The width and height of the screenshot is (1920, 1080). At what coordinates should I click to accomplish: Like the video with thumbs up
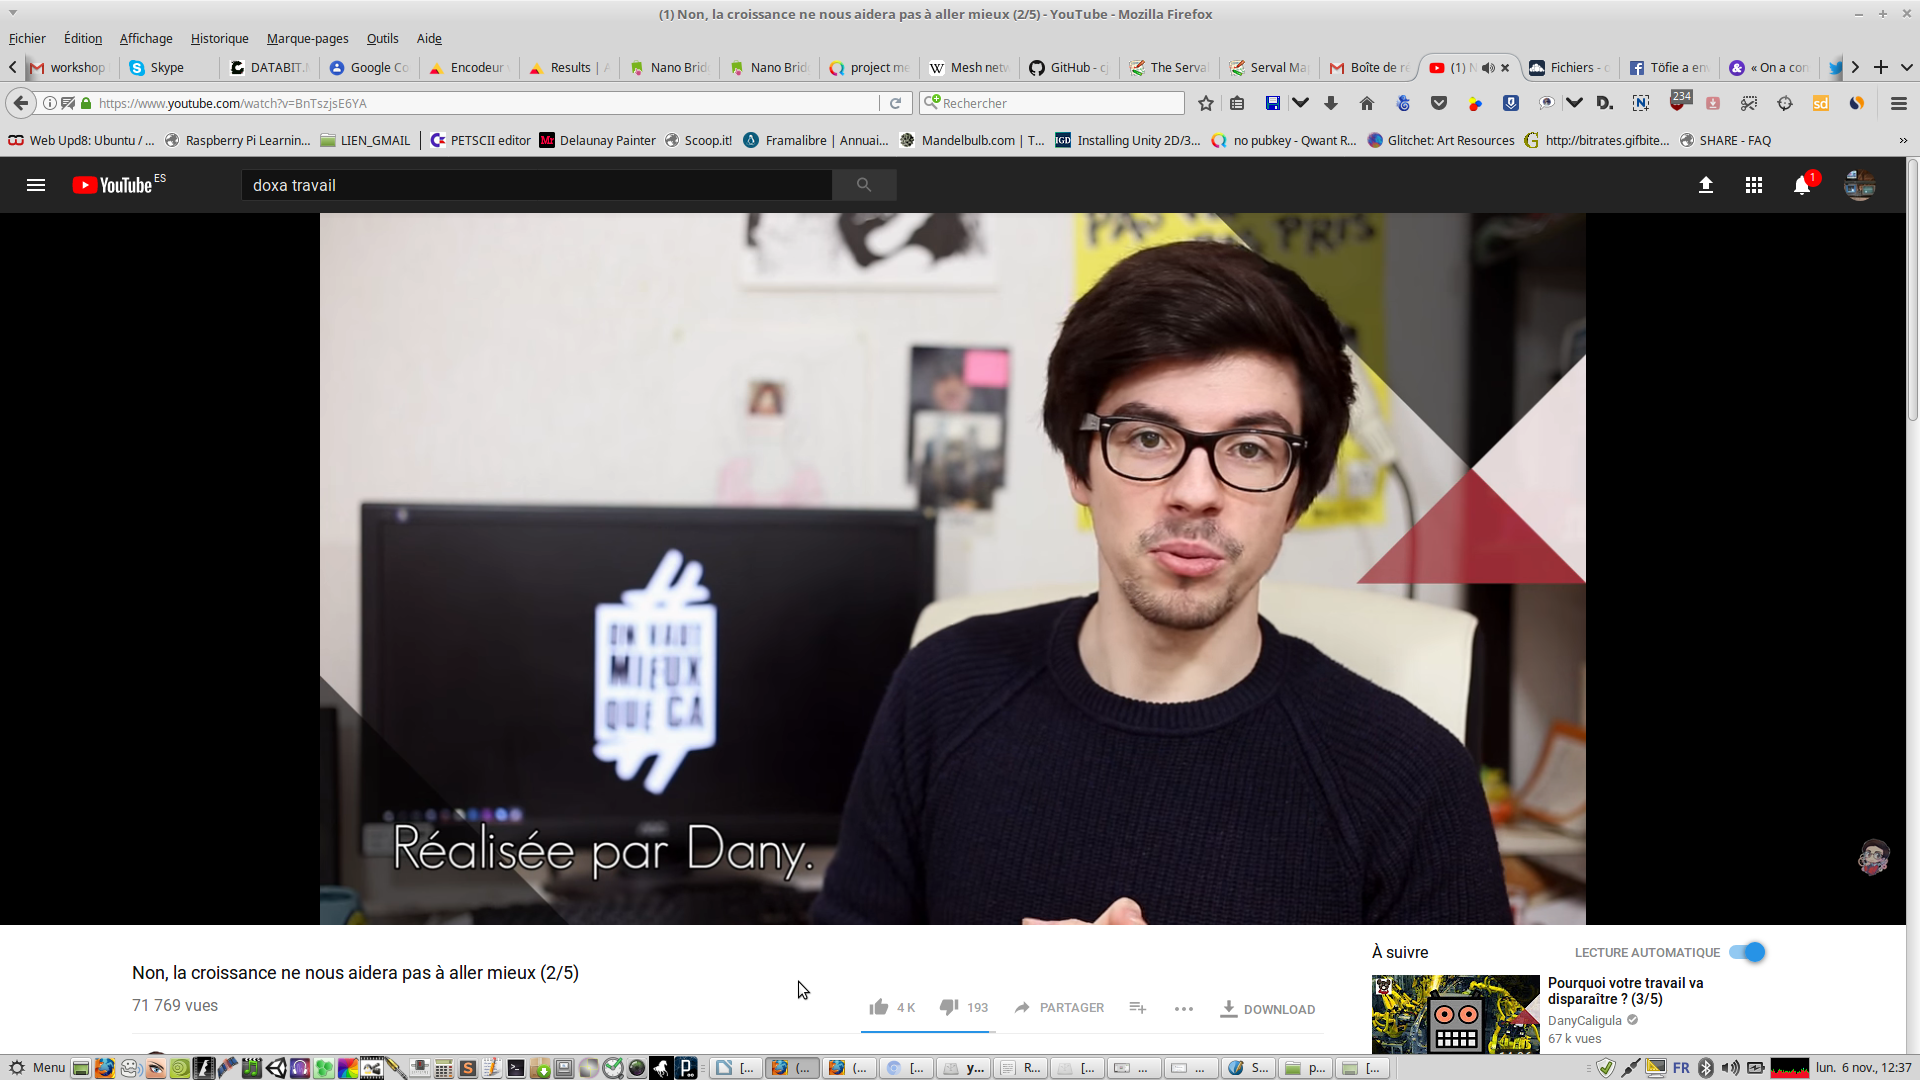(x=879, y=1007)
